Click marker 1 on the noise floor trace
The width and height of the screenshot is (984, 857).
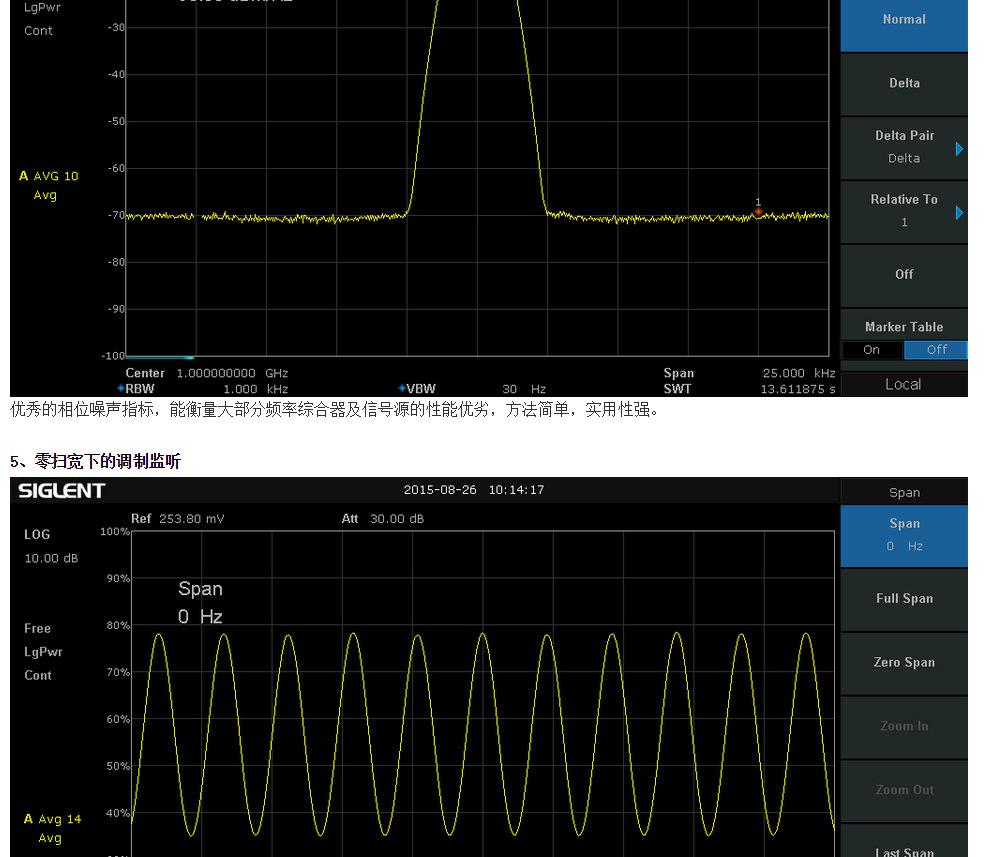tap(758, 211)
